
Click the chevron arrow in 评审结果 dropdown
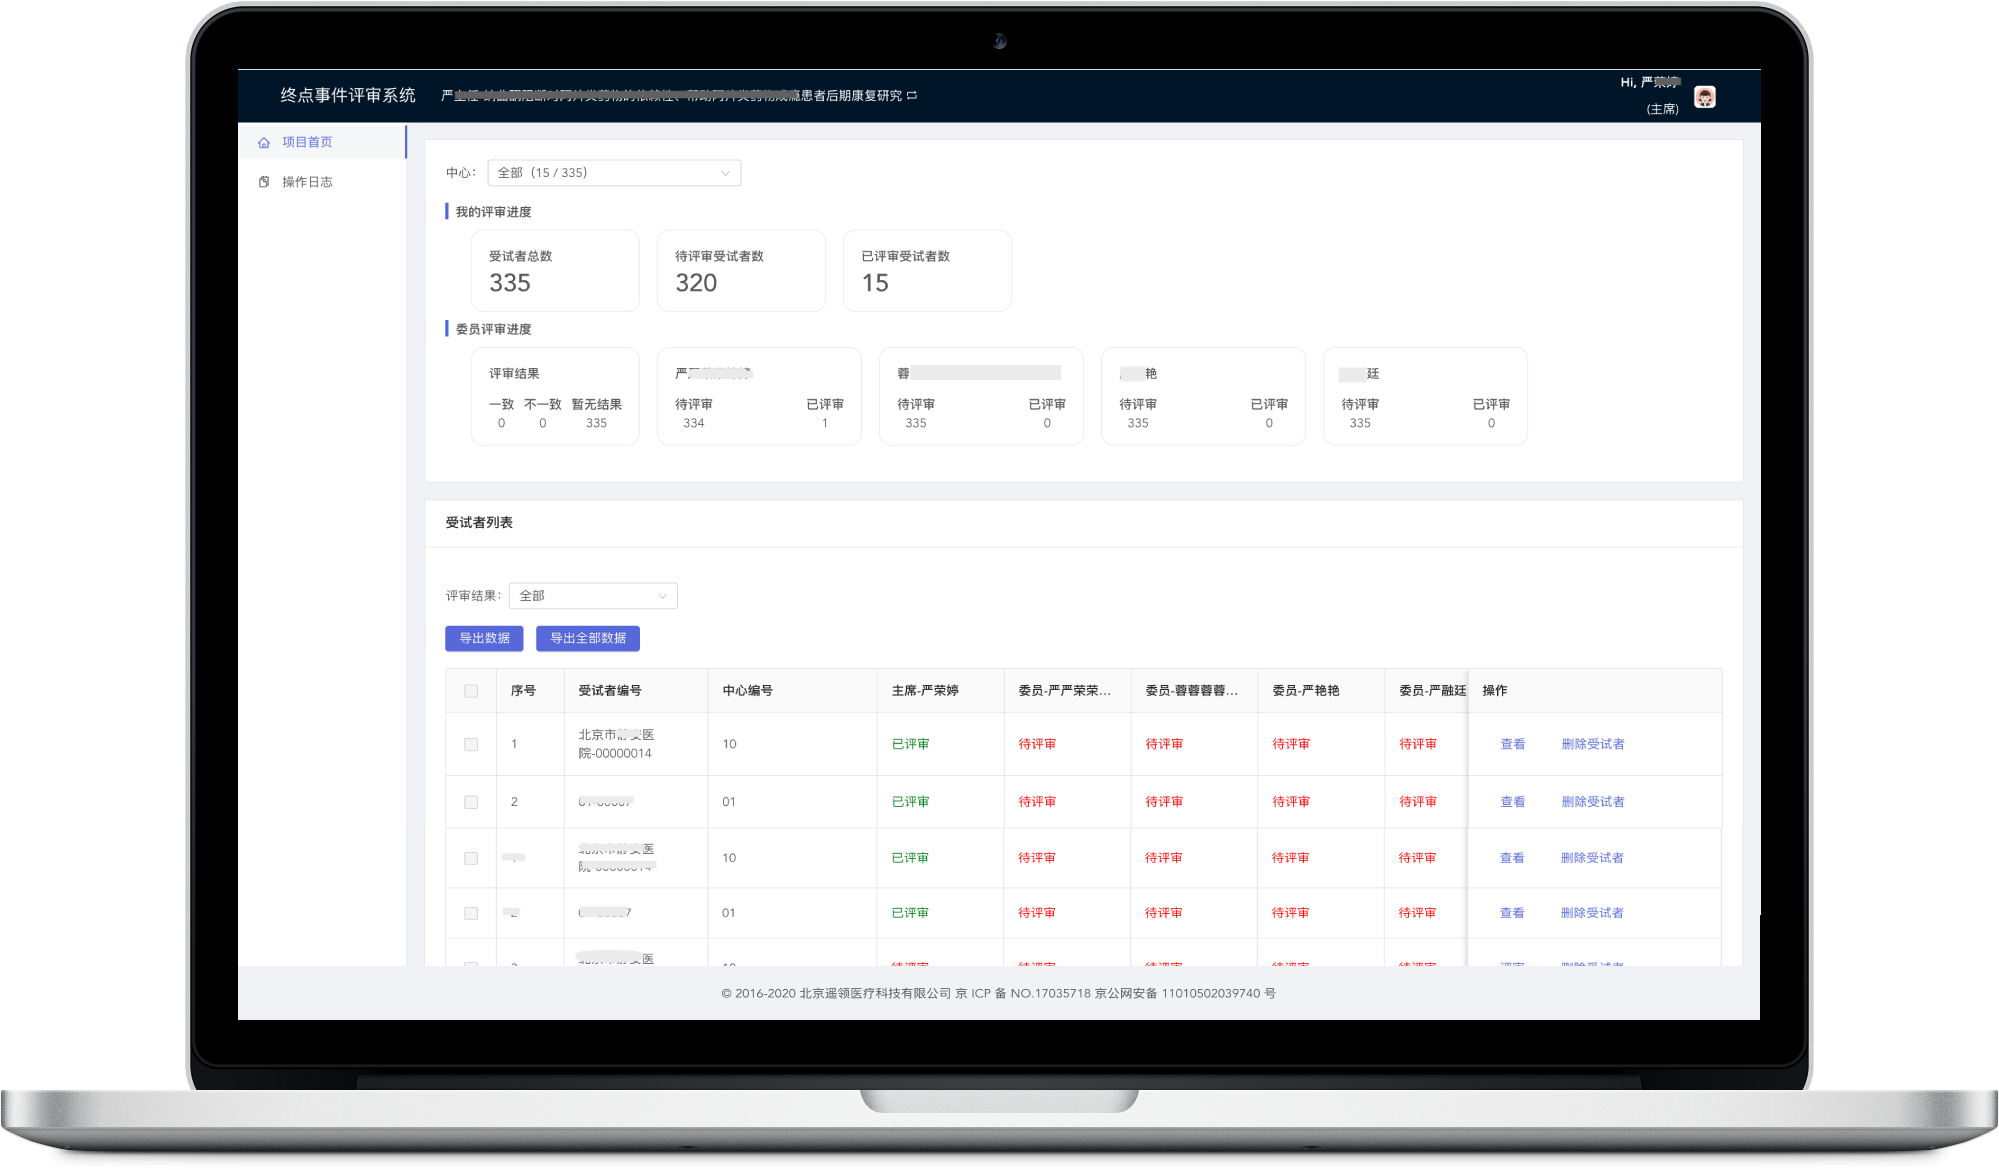[x=662, y=596]
